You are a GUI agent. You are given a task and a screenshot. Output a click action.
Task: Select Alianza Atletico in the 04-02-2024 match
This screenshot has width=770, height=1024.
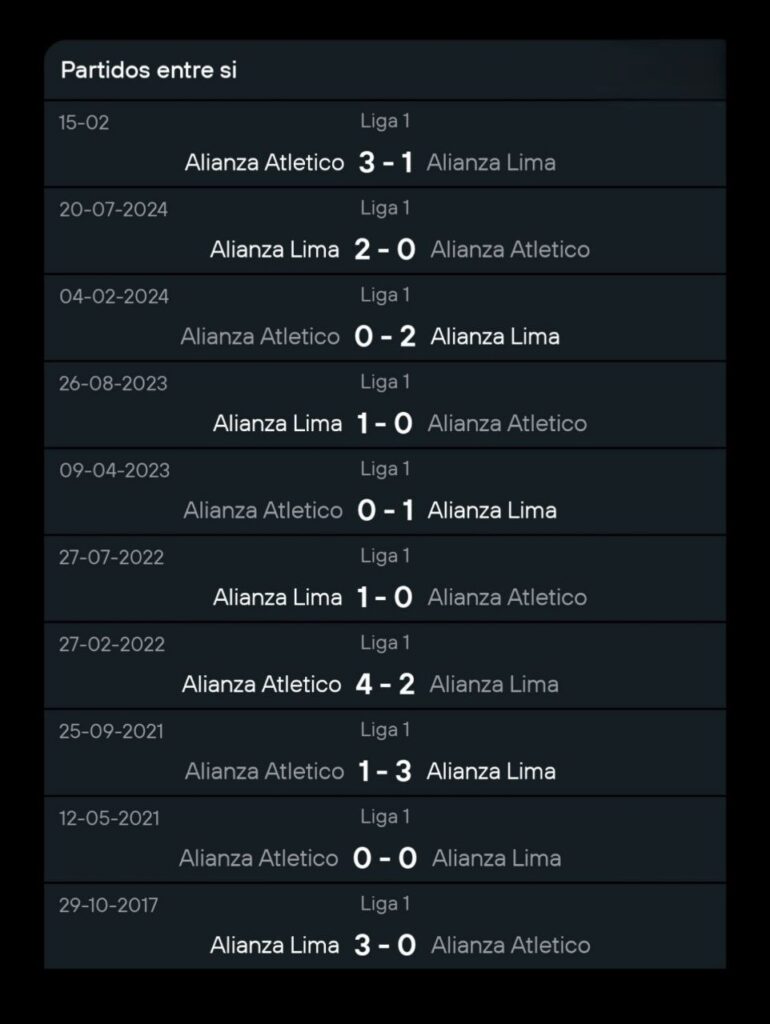click(260, 336)
